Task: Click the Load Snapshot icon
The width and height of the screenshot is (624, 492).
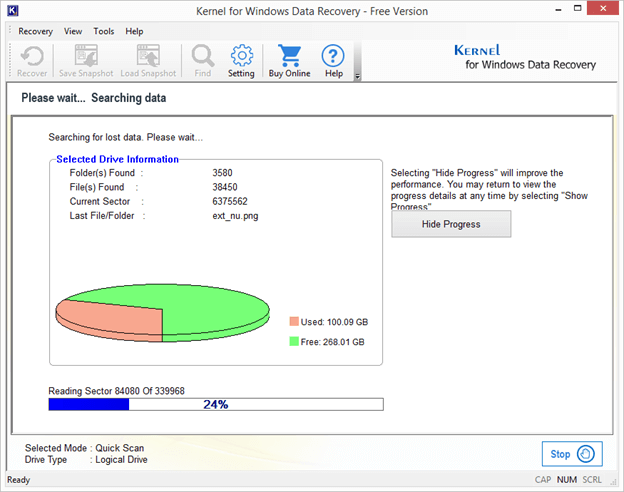Action: [x=148, y=61]
